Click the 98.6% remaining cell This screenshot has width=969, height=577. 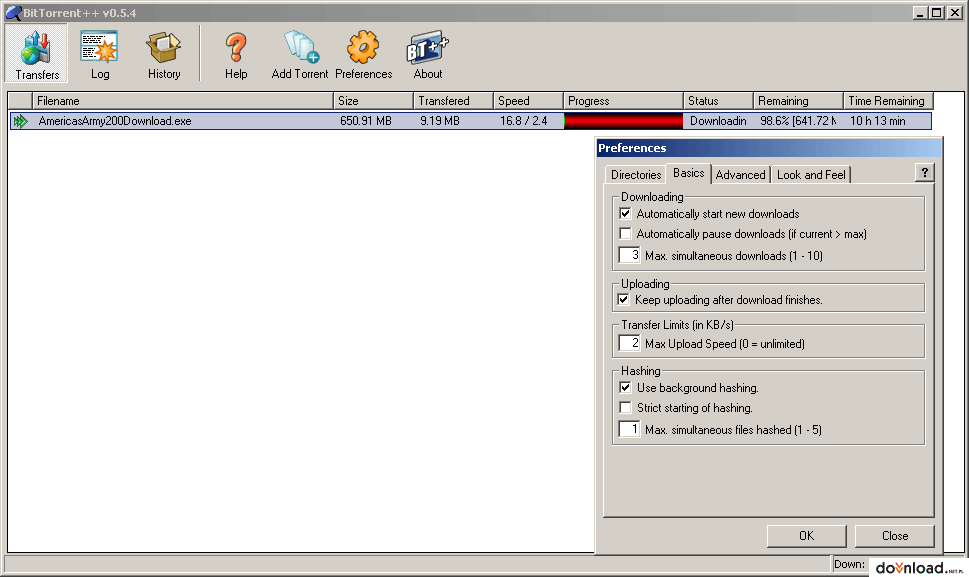[x=798, y=121]
